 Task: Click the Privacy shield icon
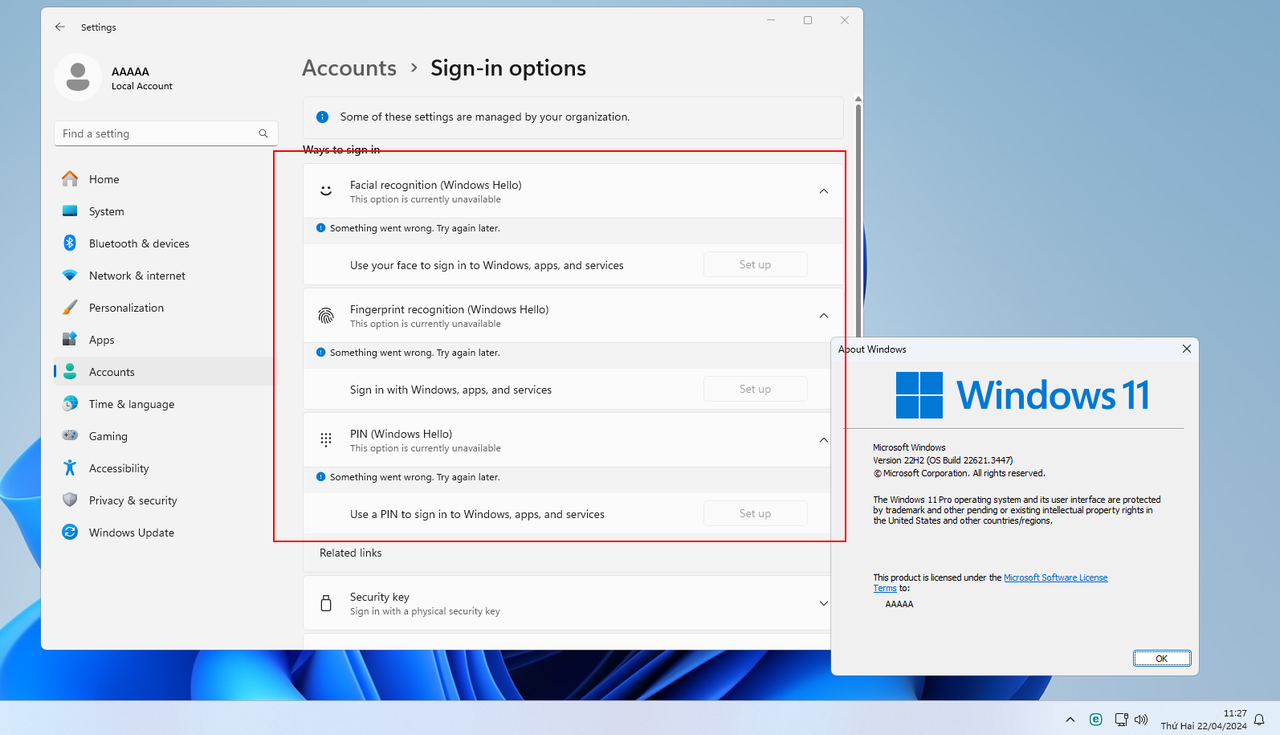pos(70,499)
